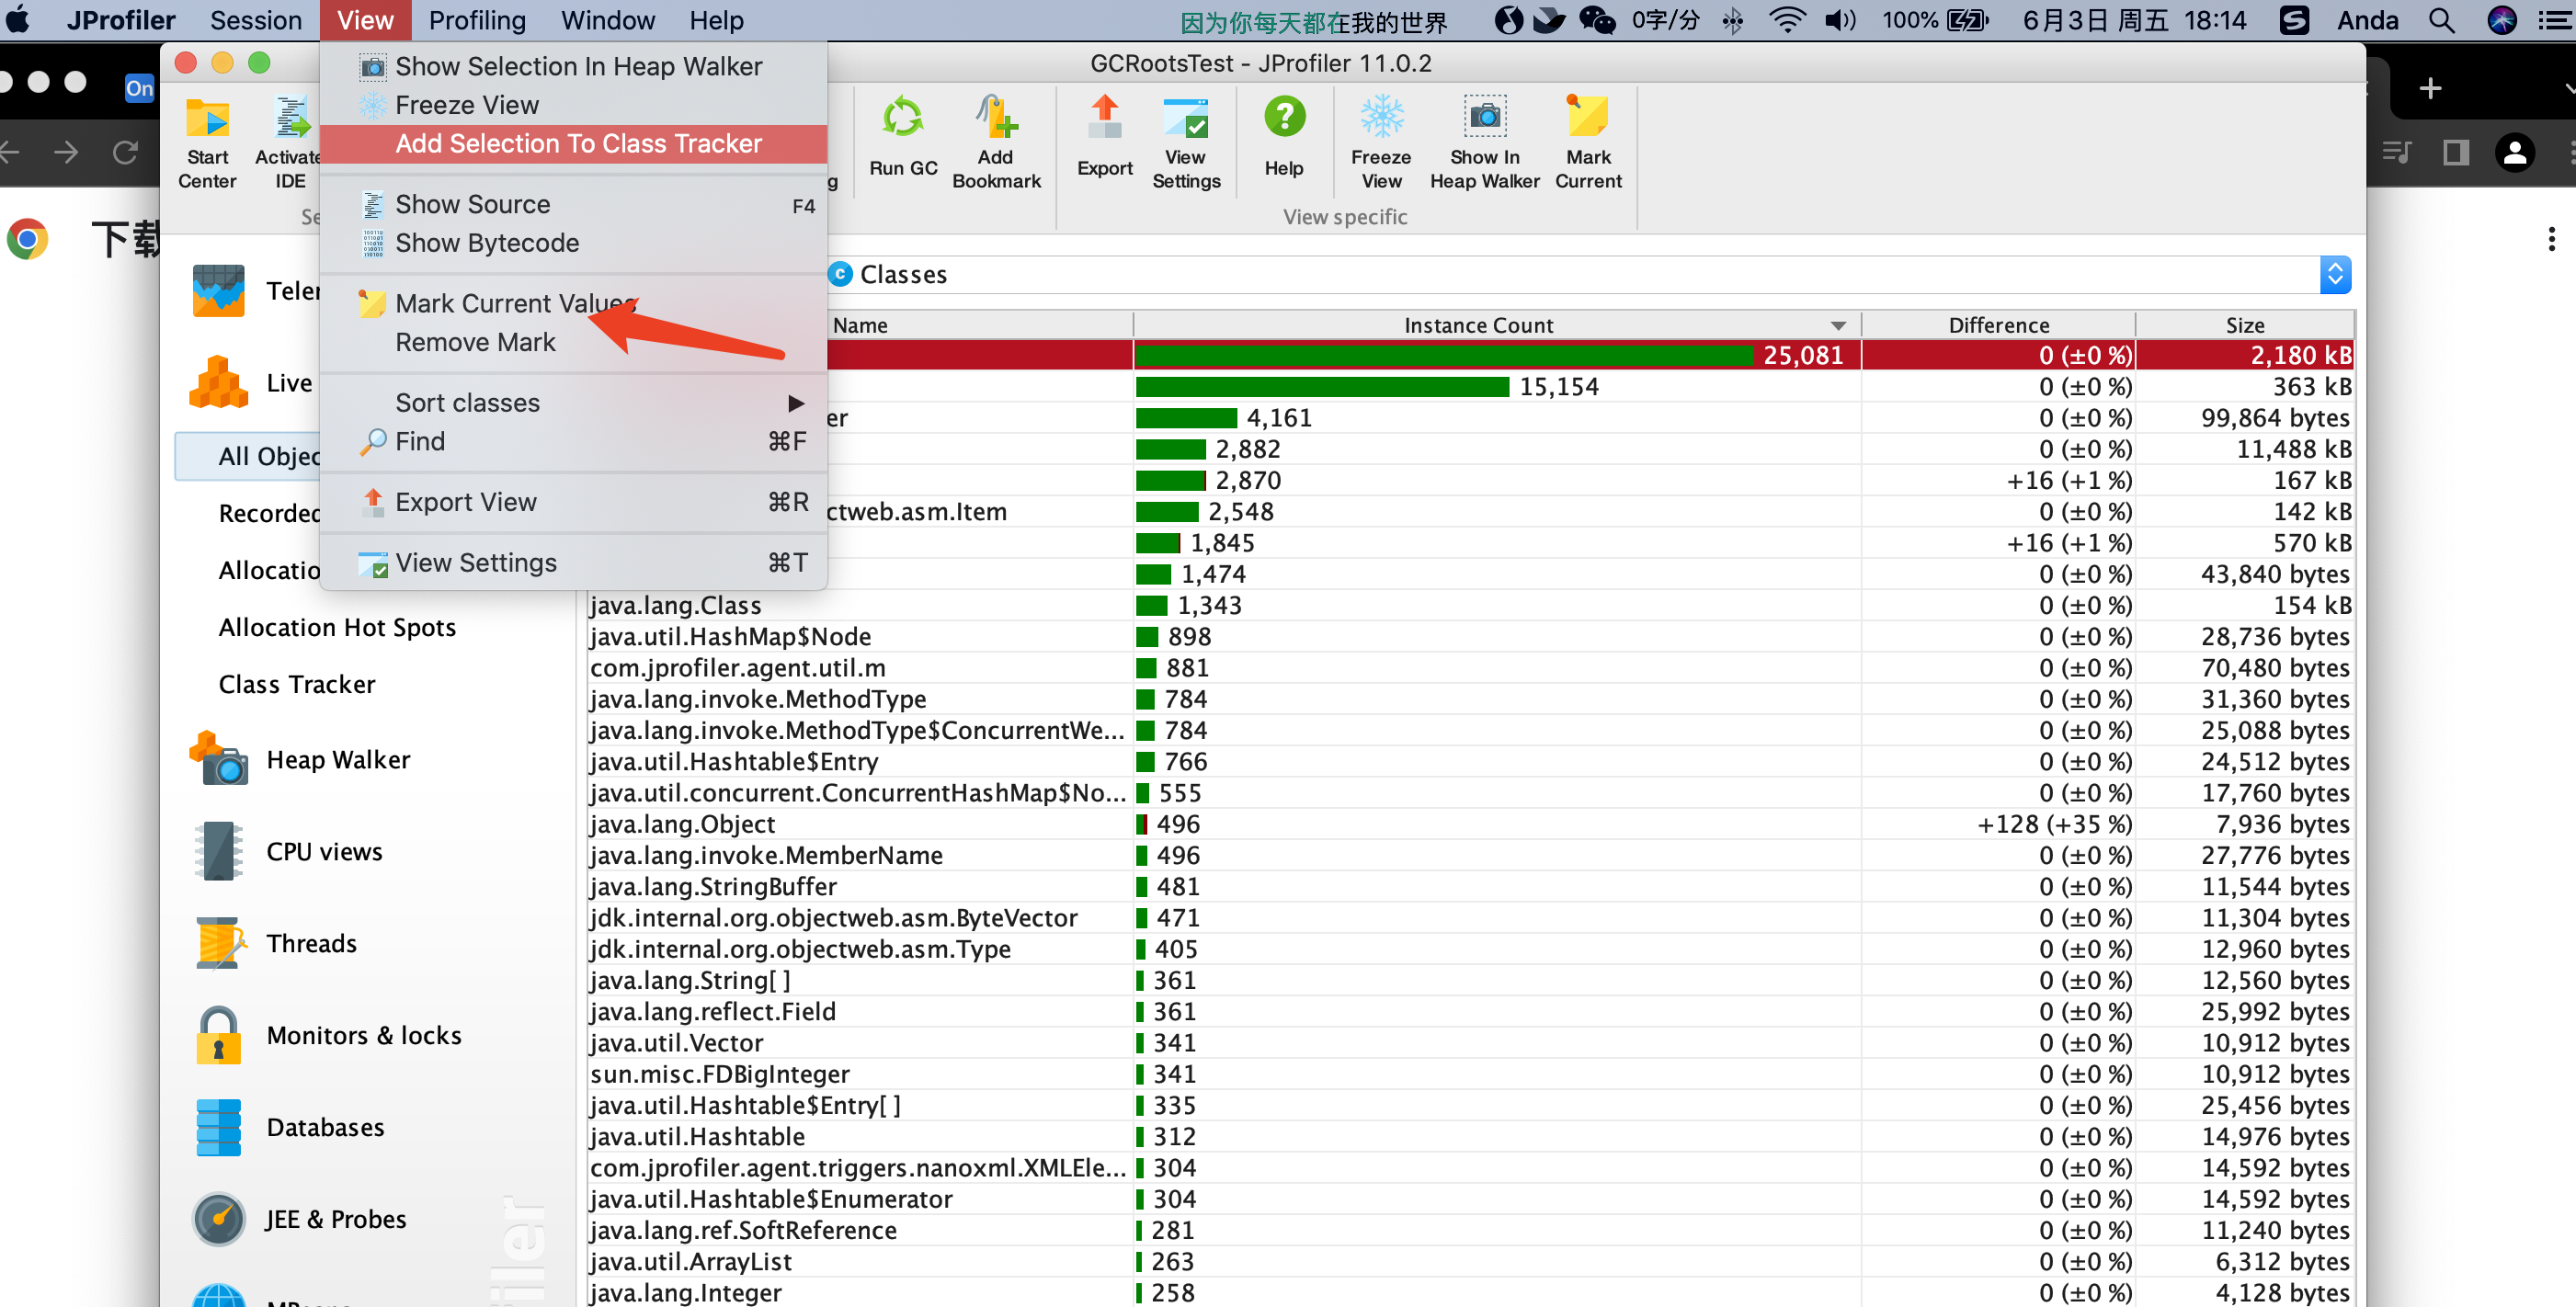Click the Telemetries sidebar icon
The height and width of the screenshot is (1307, 2576).
click(x=218, y=291)
